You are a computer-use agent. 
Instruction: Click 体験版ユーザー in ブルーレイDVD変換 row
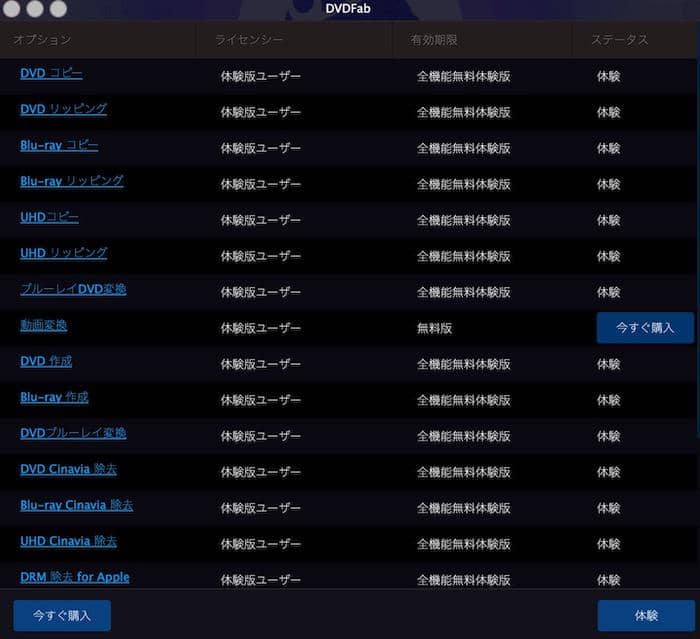click(x=261, y=292)
